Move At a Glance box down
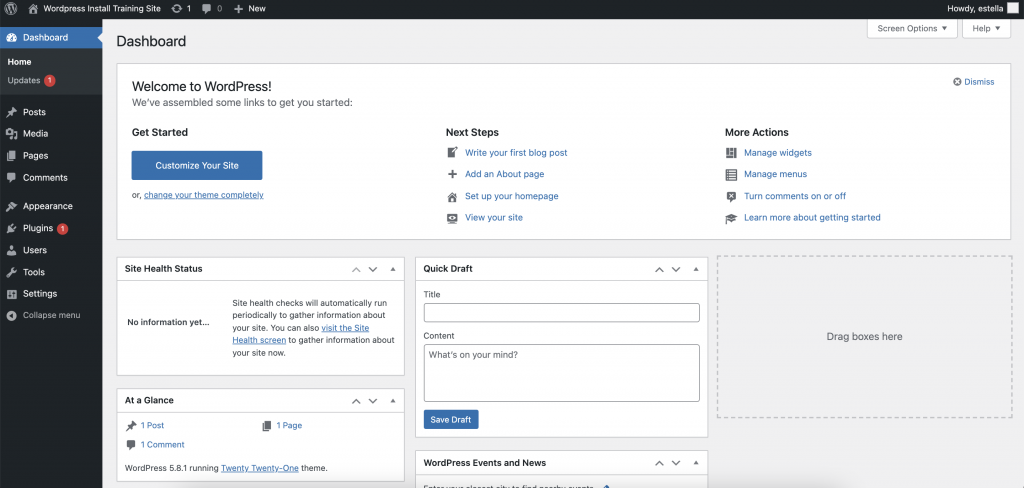The height and width of the screenshot is (488, 1024). tap(373, 400)
